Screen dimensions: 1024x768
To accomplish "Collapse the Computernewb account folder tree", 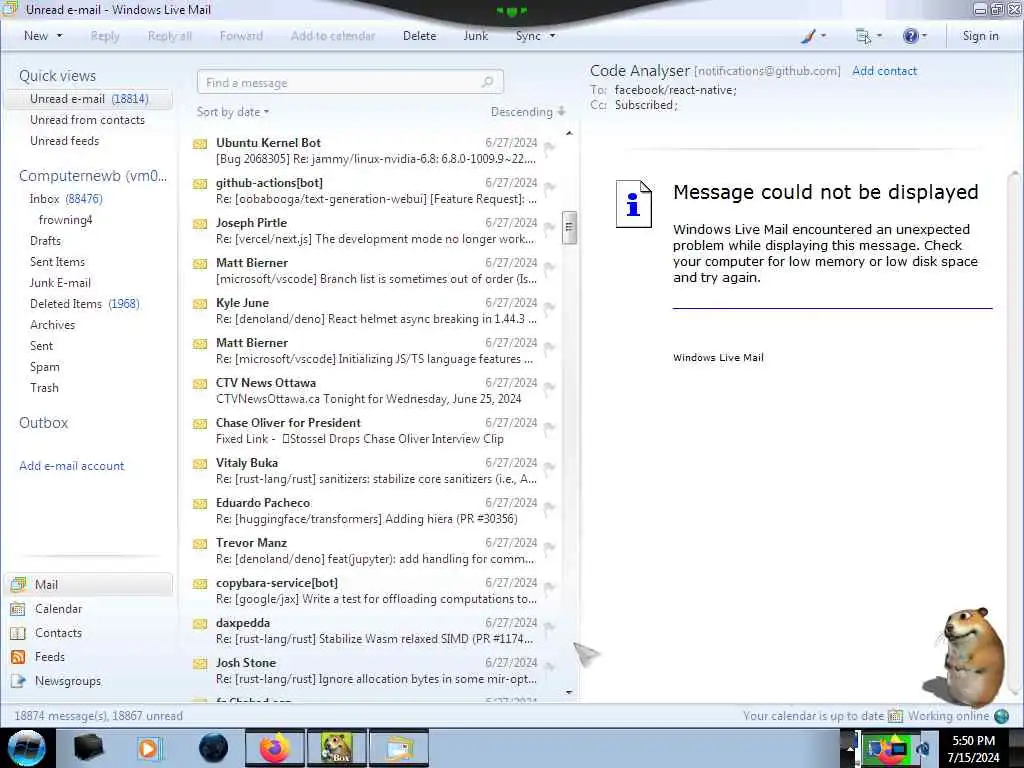I will coord(93,176).
